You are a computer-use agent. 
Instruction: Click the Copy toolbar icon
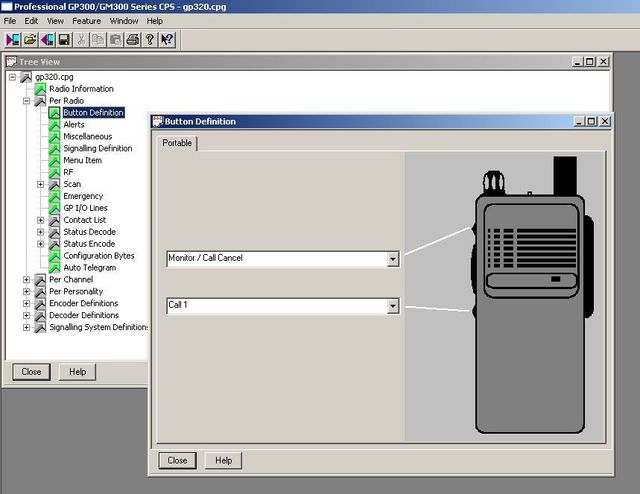coord(98,40)
